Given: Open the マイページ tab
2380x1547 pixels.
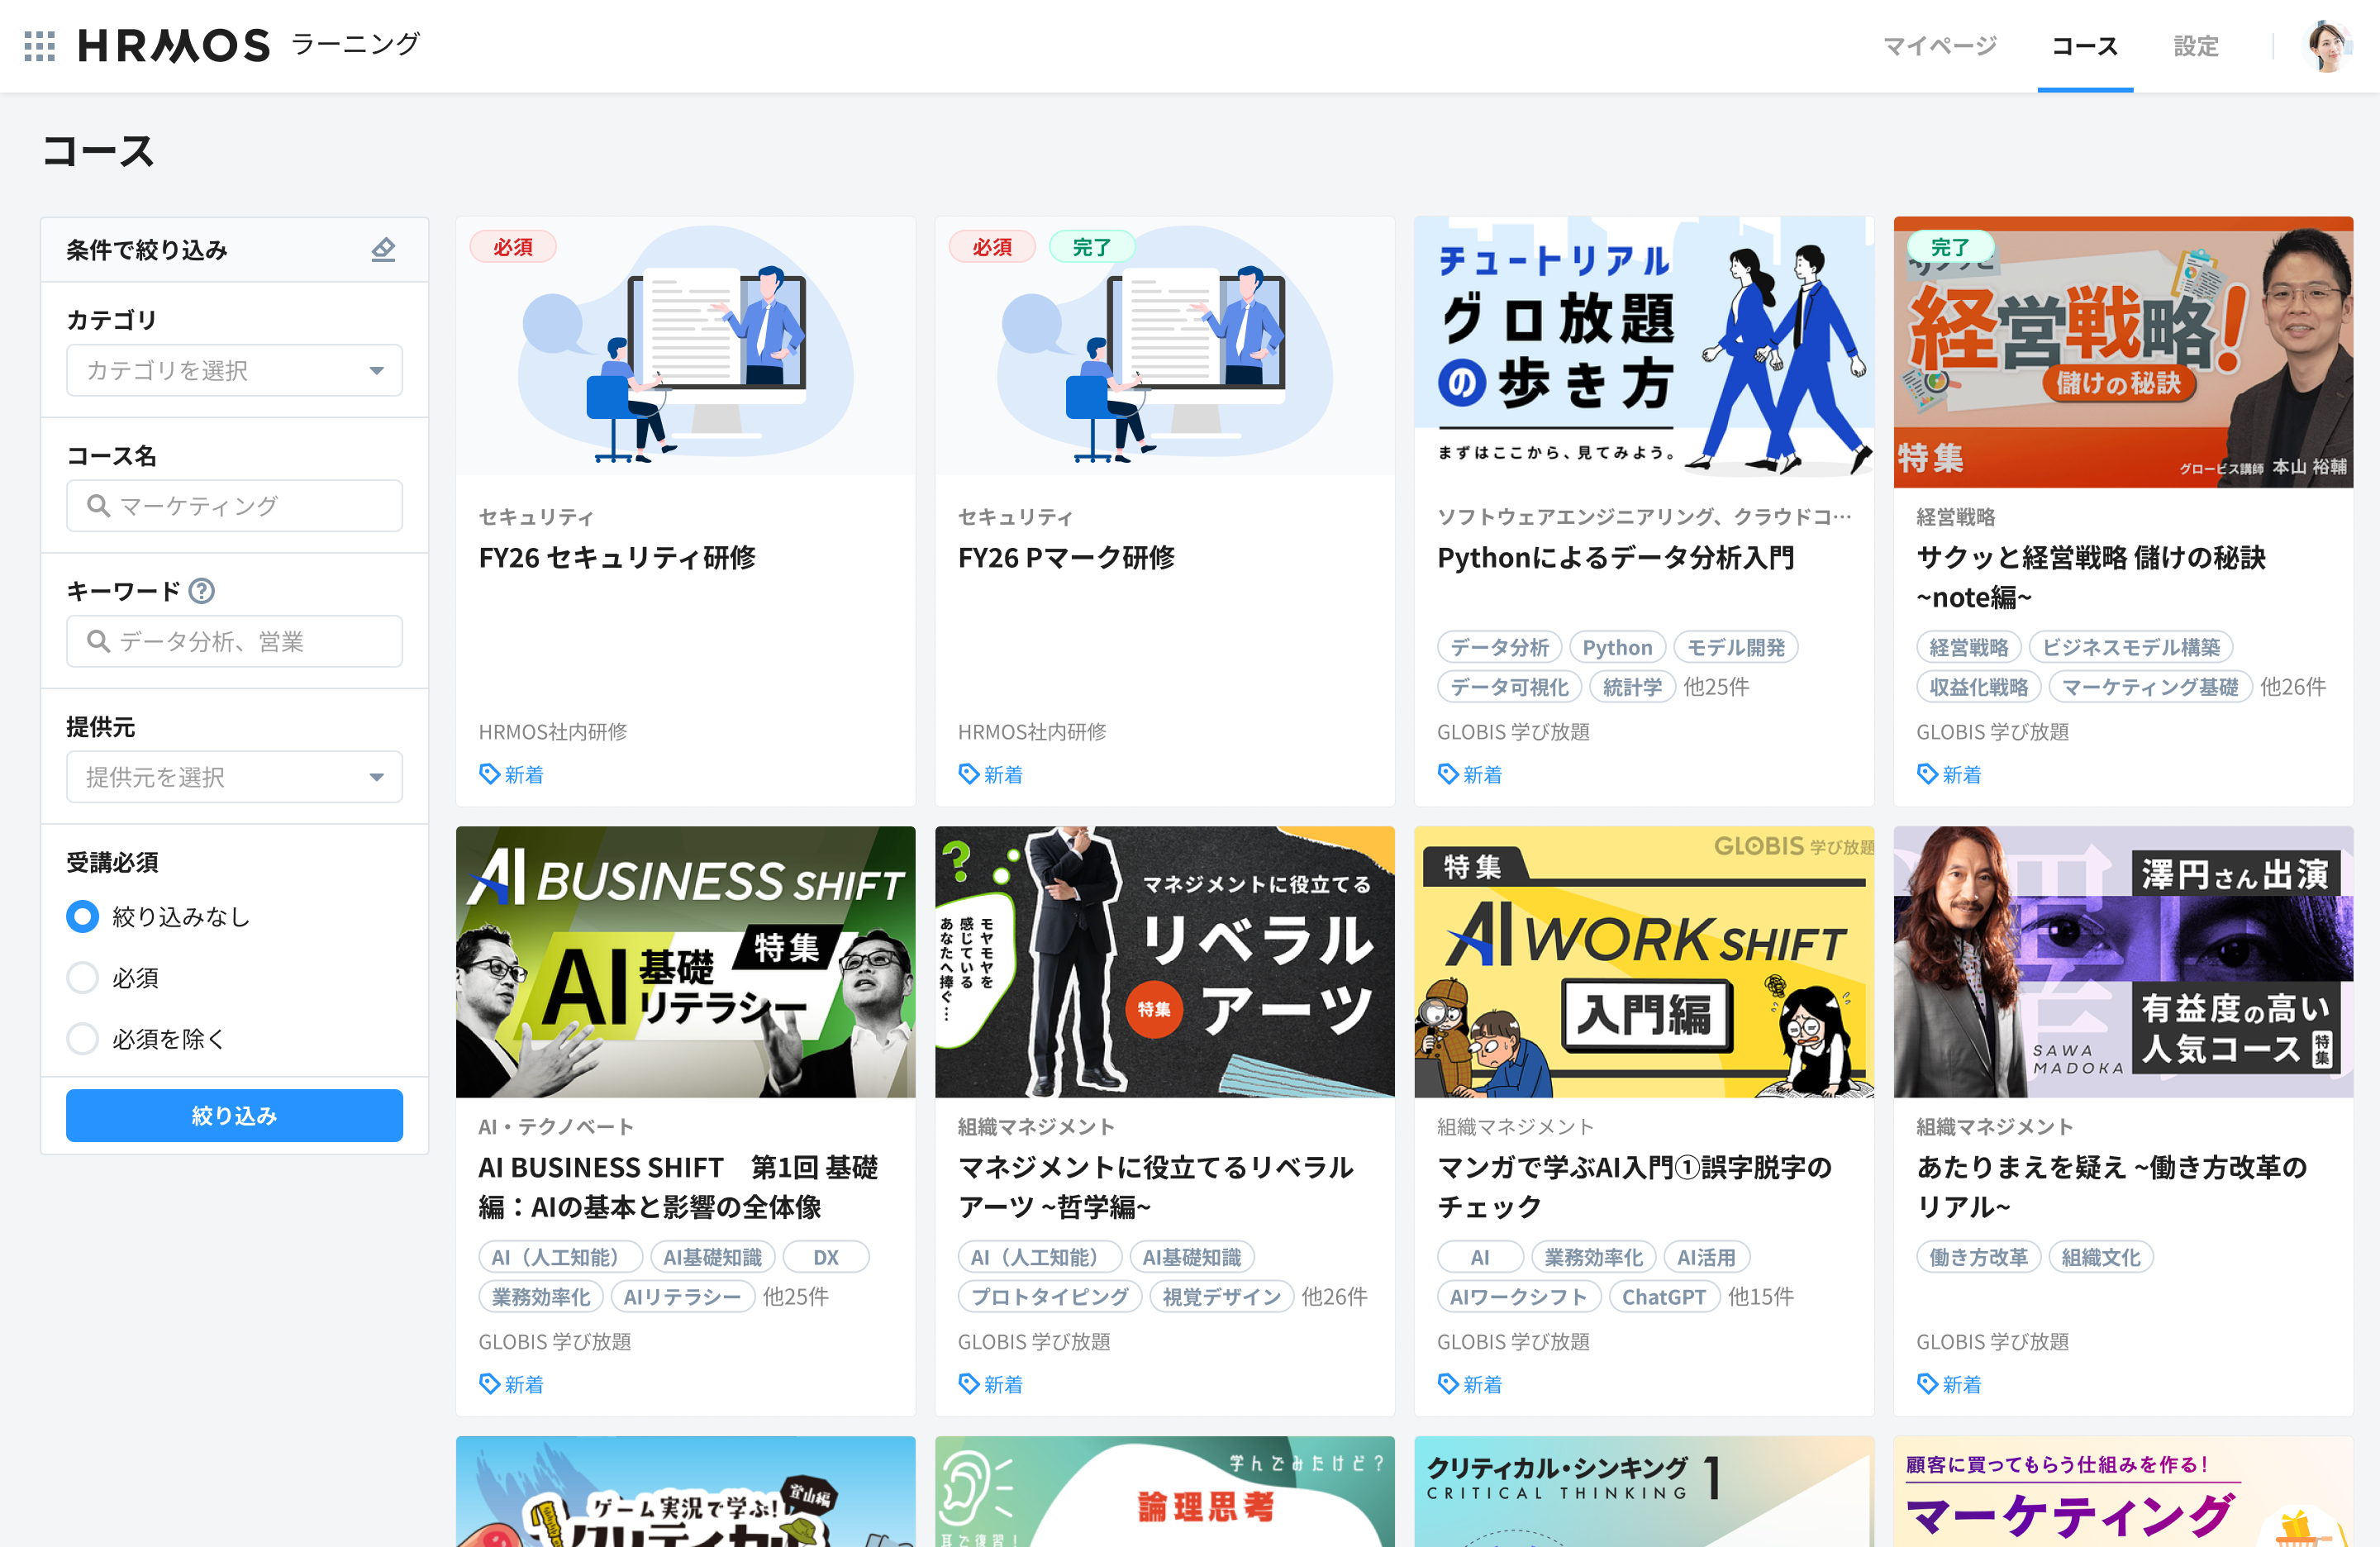Looking at the screenshot, I should point(1939,46).
